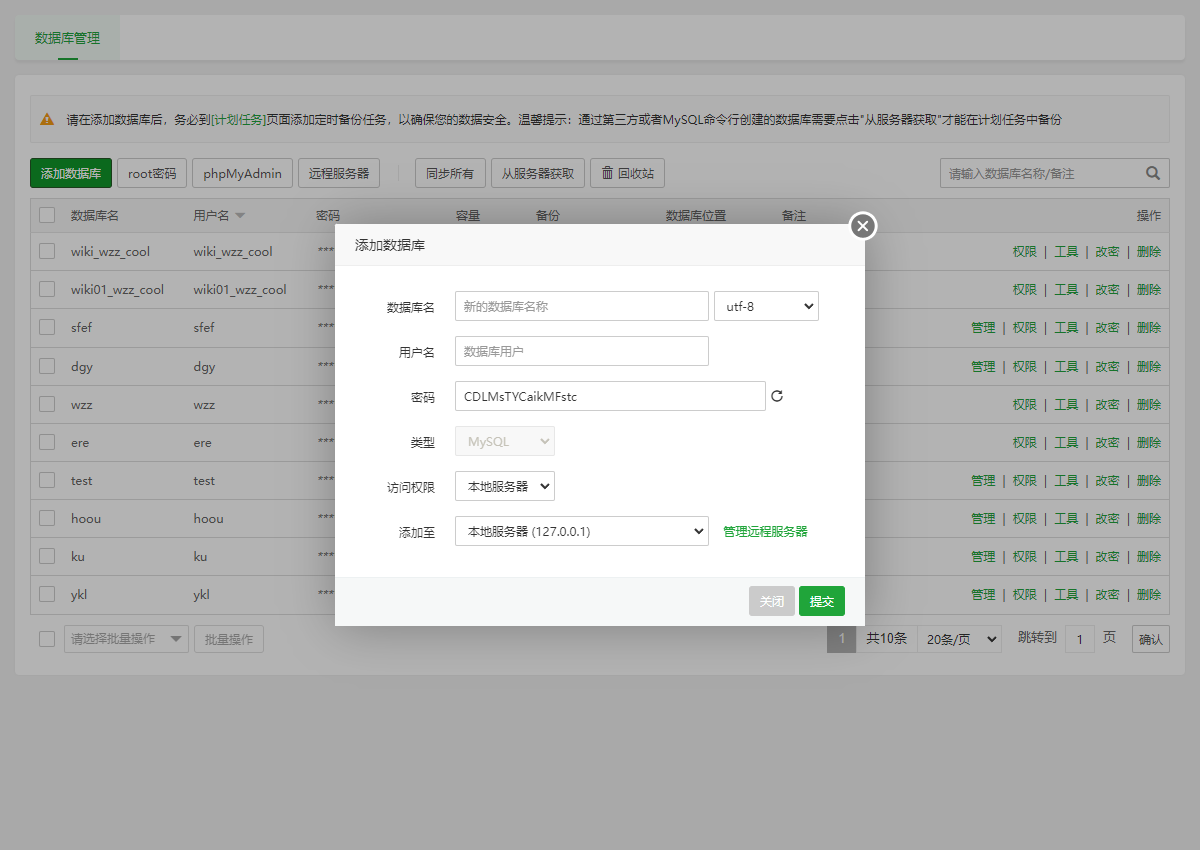
Task: Click the warning triangle in the notice bar
Action: click(x=44, y=118)
